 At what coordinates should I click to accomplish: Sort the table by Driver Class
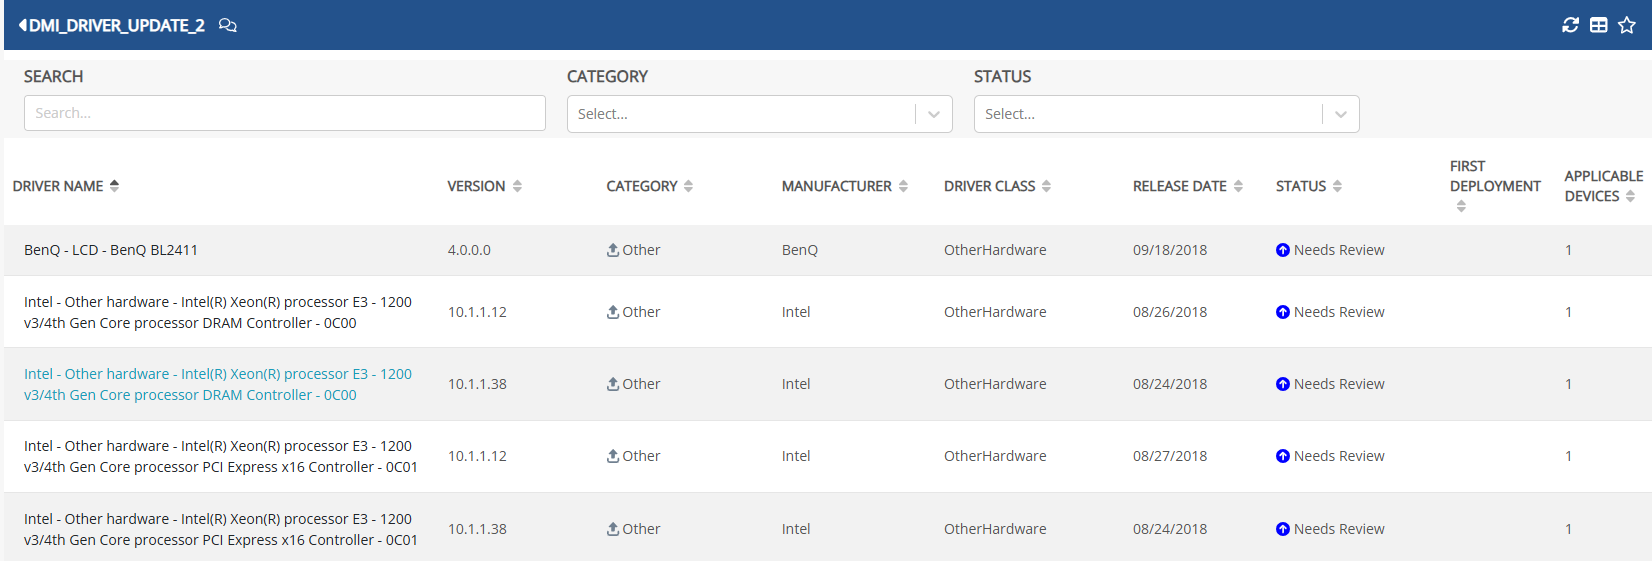coord(998,186)
